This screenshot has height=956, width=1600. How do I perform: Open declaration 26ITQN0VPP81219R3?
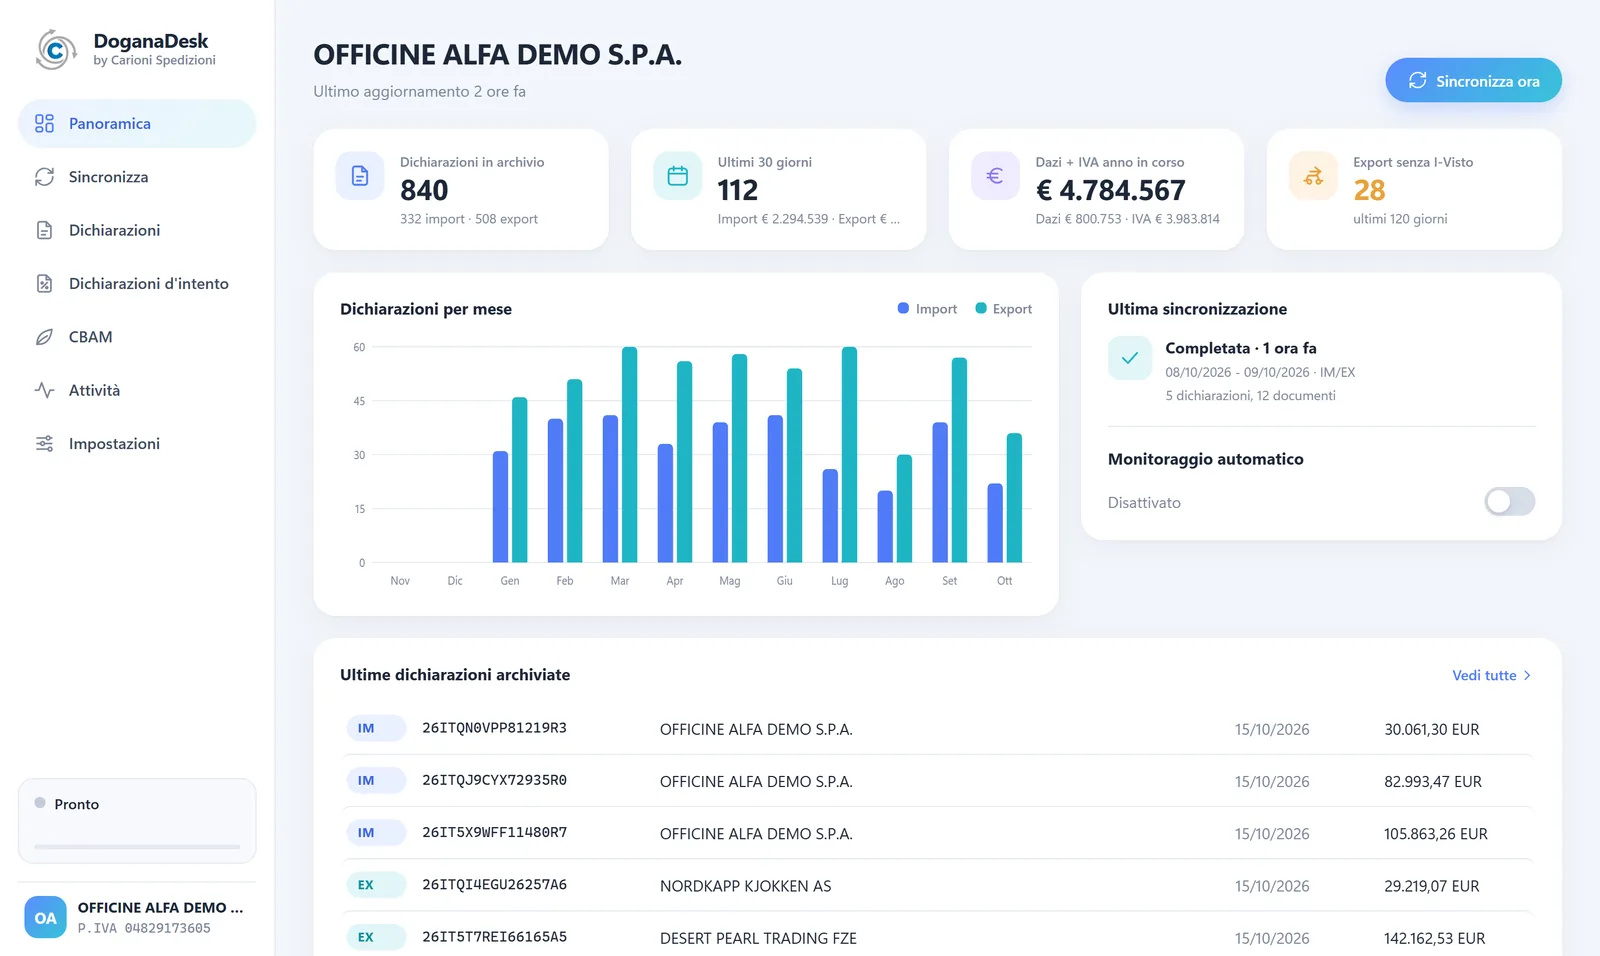tap(937, 729)
